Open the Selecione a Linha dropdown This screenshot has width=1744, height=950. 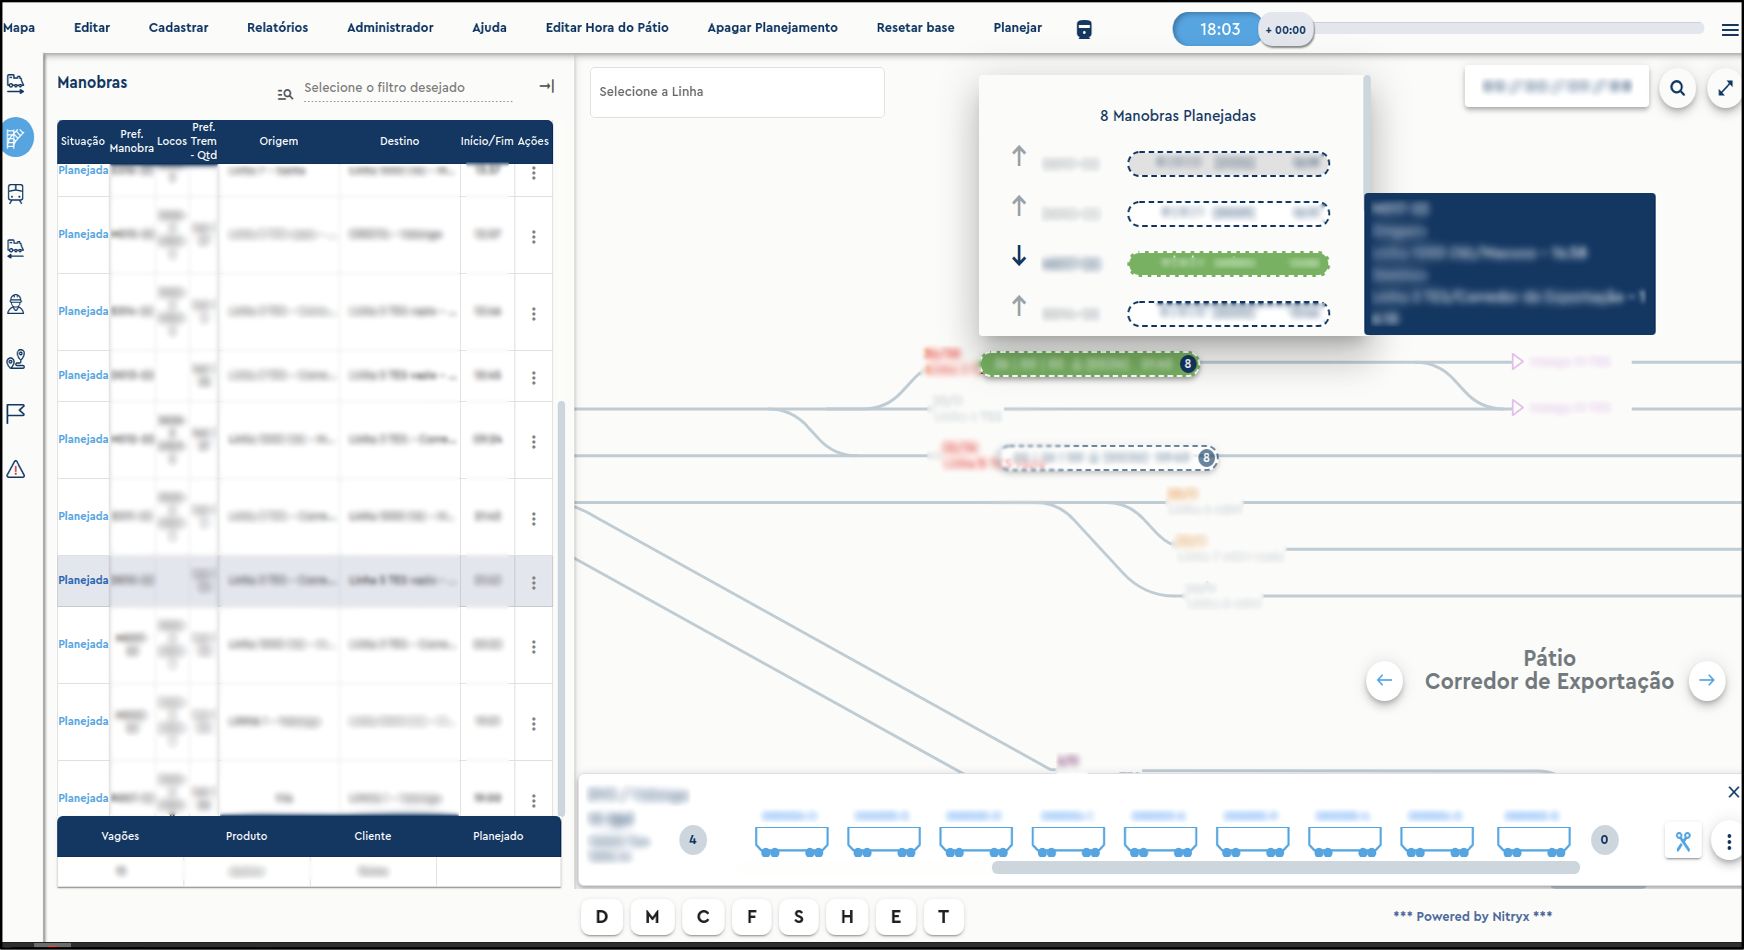[737, 92]
